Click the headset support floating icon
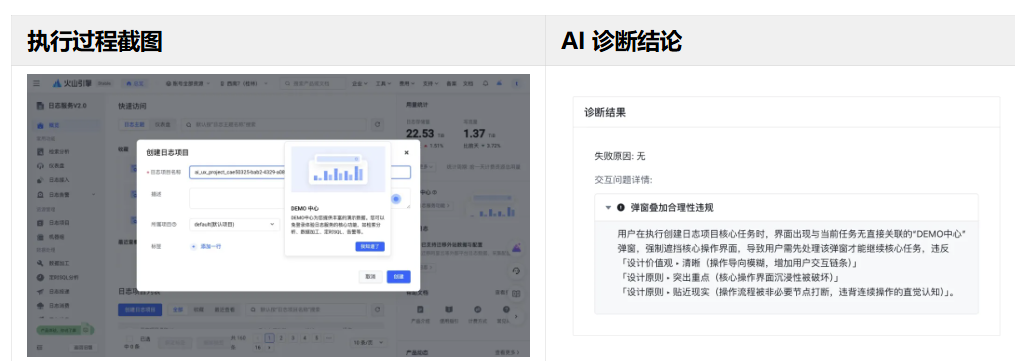This screenshot has height=361, width=1015. [x=516, y=270]
